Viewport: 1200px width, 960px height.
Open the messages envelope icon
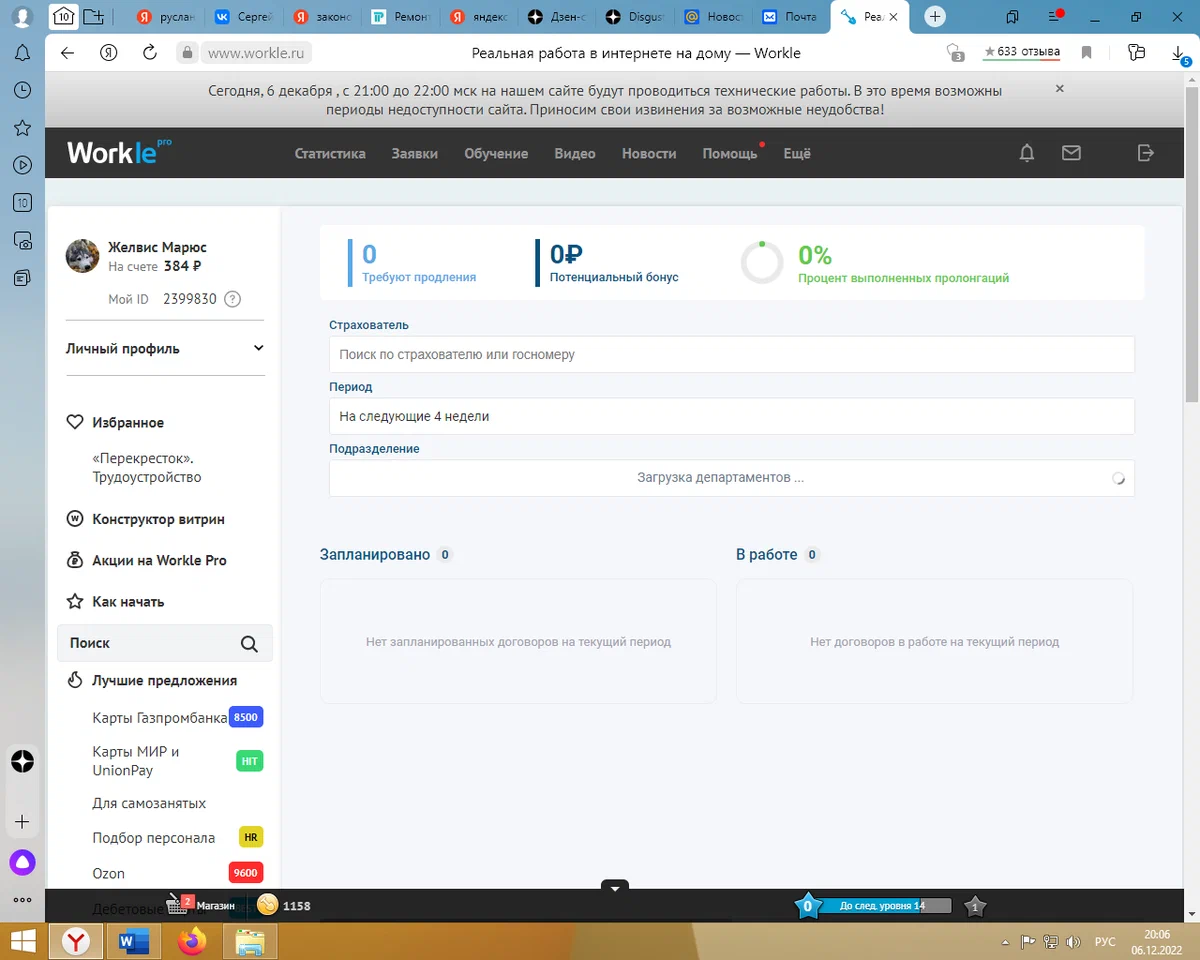(1071, 153)
